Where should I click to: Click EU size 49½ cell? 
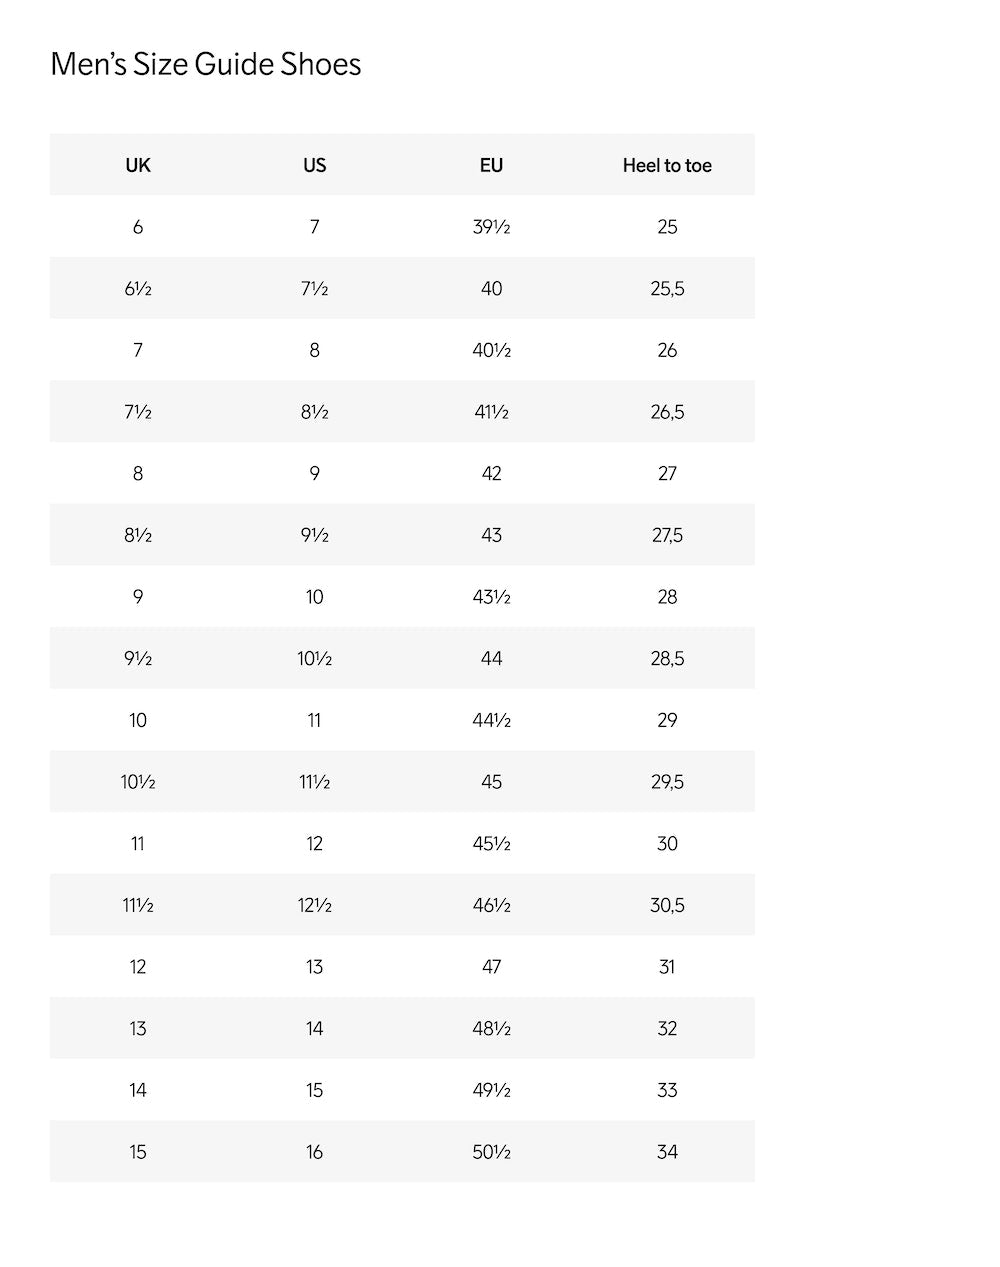coord(491,1090)
